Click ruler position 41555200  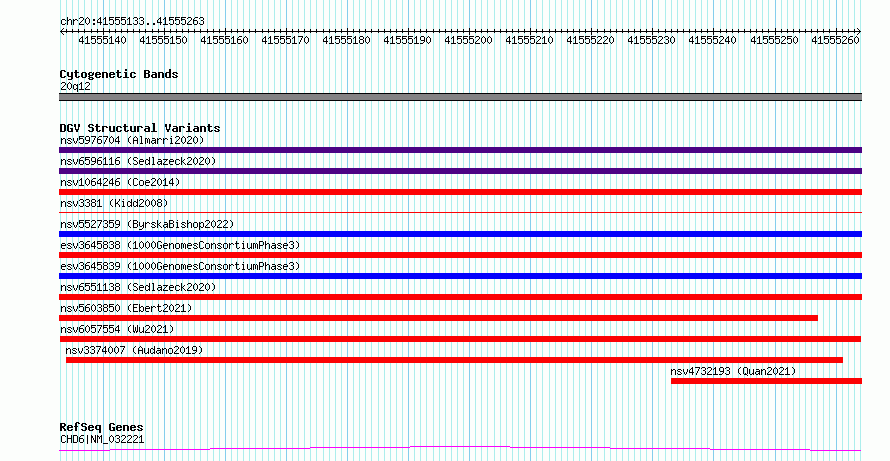(468, 40)
